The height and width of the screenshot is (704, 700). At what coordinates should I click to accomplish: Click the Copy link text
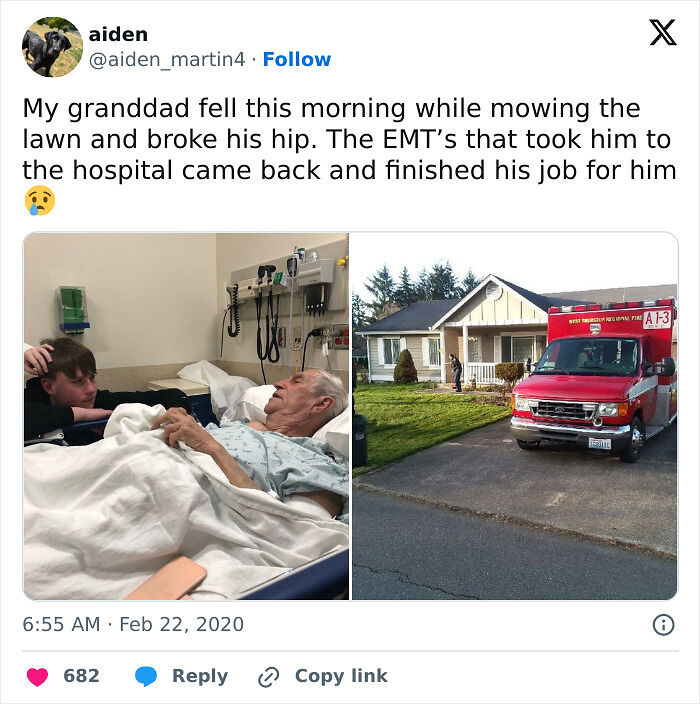[341, 676]
